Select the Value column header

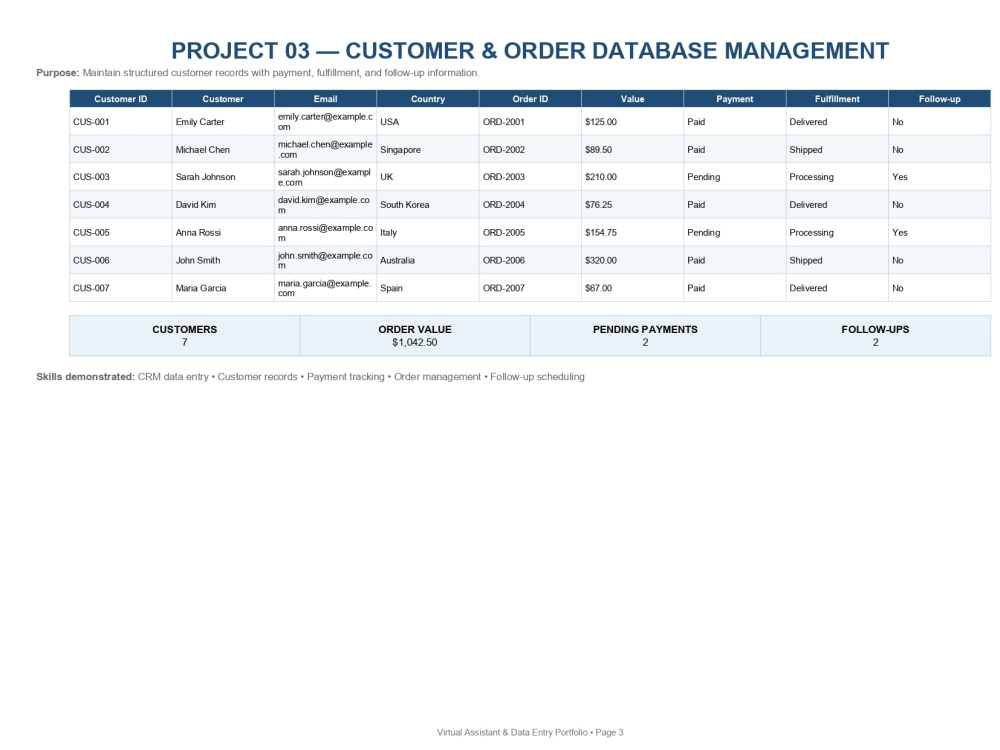[633, 99]
